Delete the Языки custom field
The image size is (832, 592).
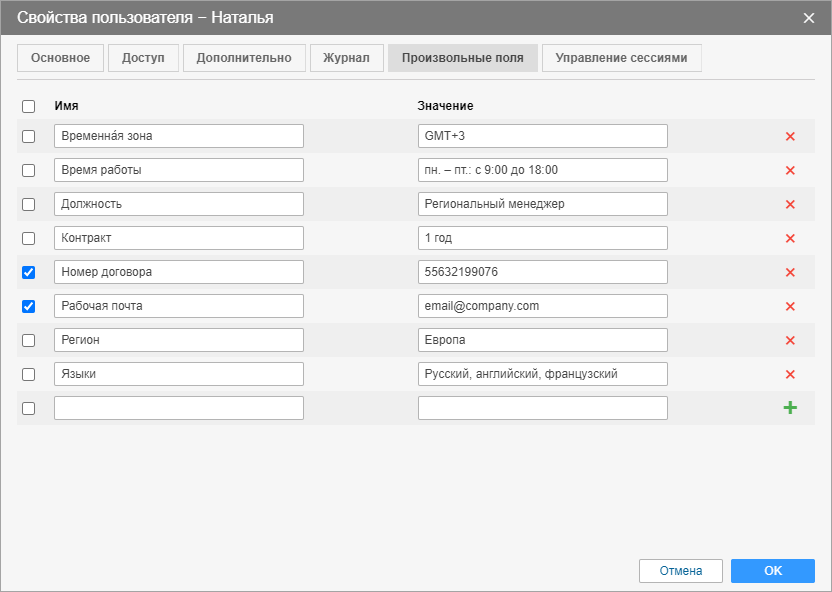click(790, 374)
